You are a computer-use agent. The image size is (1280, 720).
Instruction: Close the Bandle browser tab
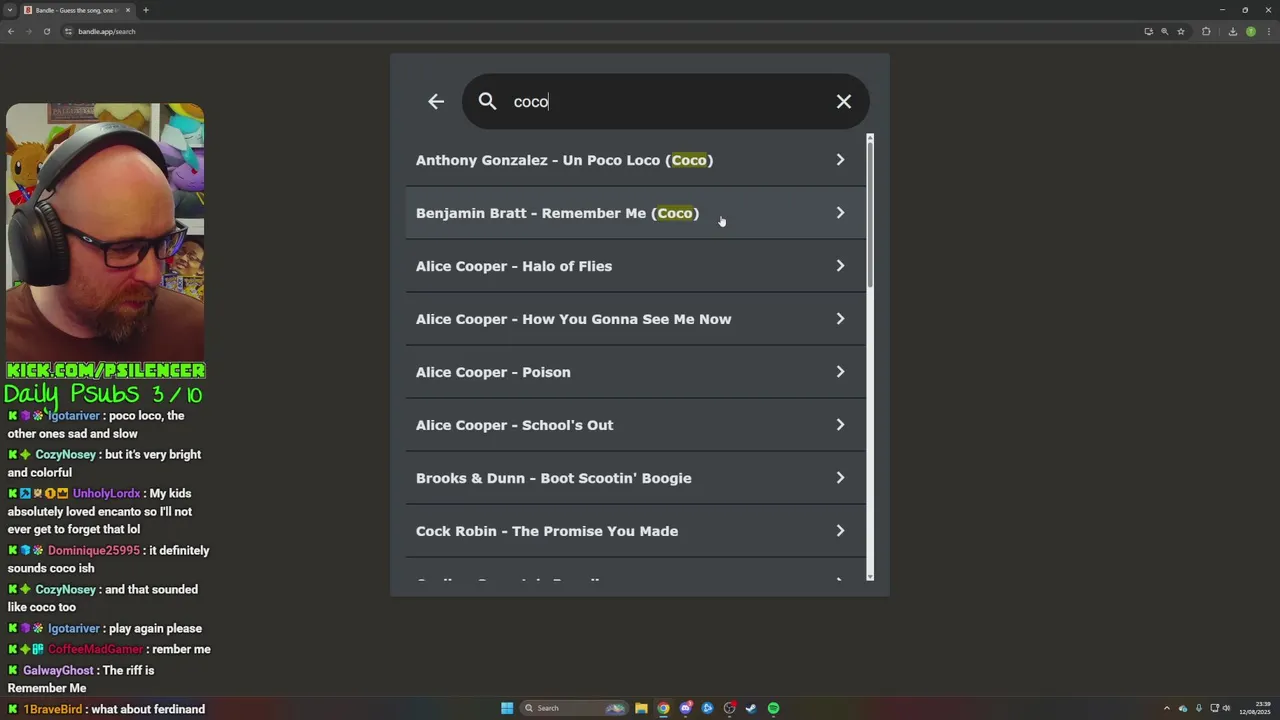pos(127,10)
